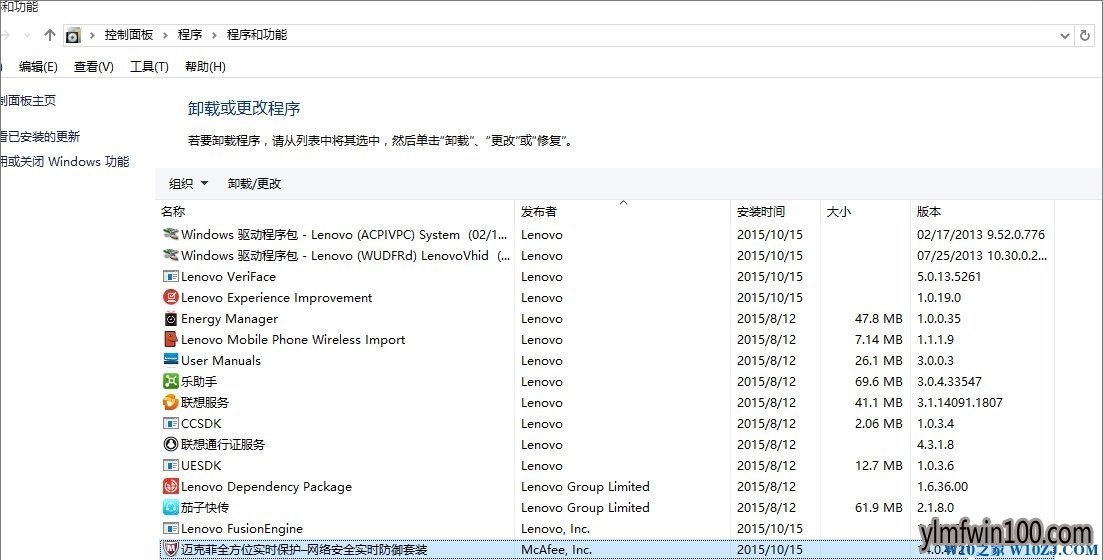This screenshot has height=560, width=1103.
Task: Click the 联想通行证服务 program icon
Action: (170, 445)
